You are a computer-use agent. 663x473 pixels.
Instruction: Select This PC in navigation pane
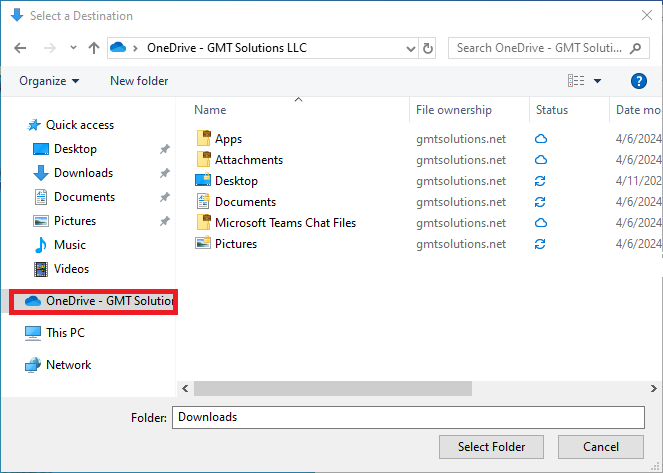(x=65, y=333)
